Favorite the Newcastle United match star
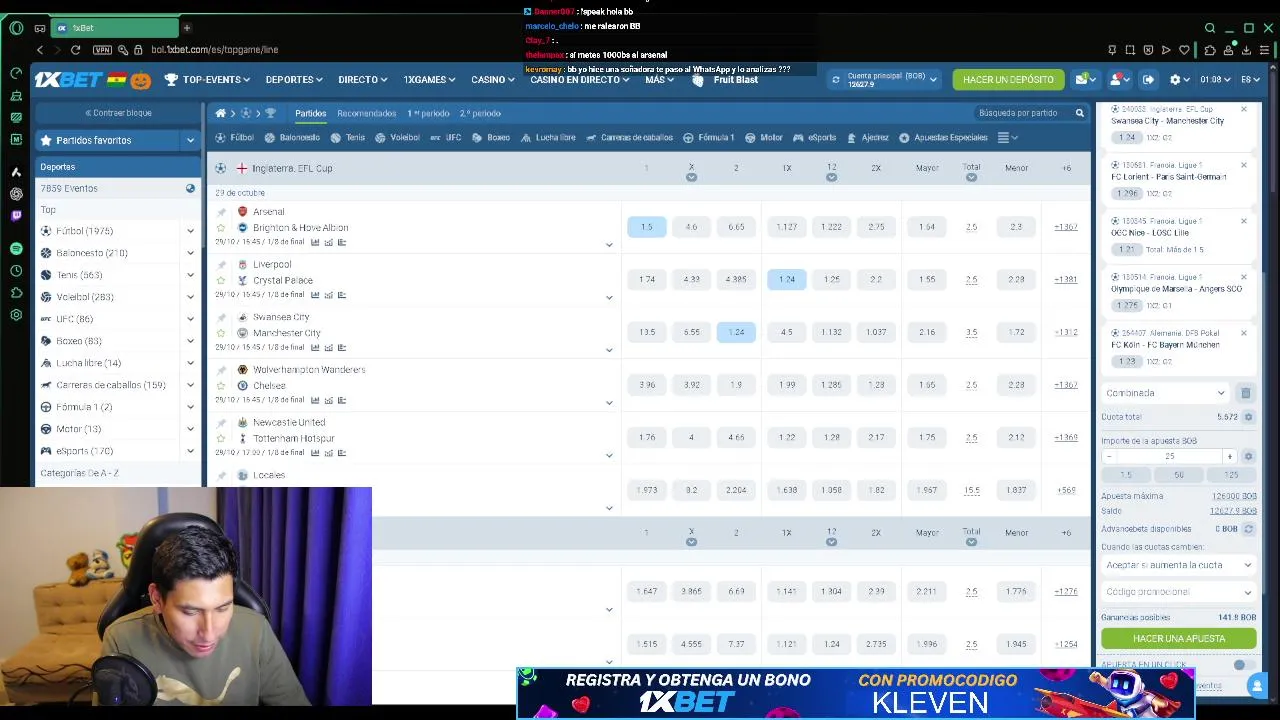The width and height of the screenshot is (1280, 720). pyautogui.click(x=221, y=438)
